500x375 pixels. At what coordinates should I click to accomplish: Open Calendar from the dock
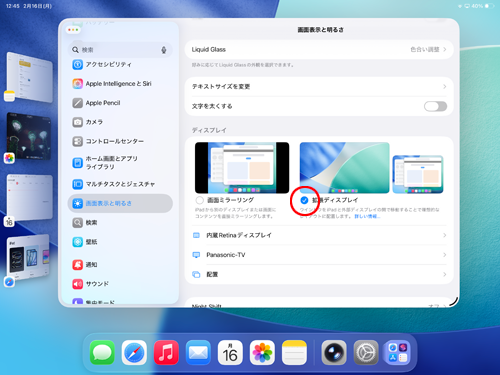[230, 352]
